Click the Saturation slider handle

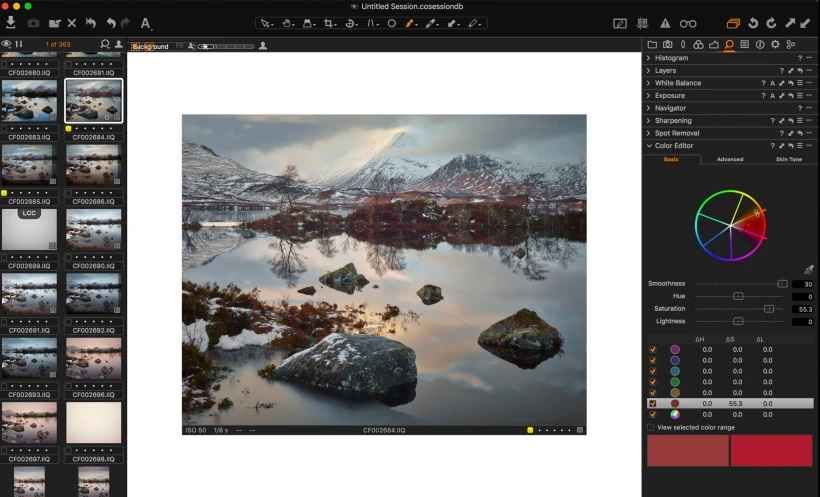[768, 309]
